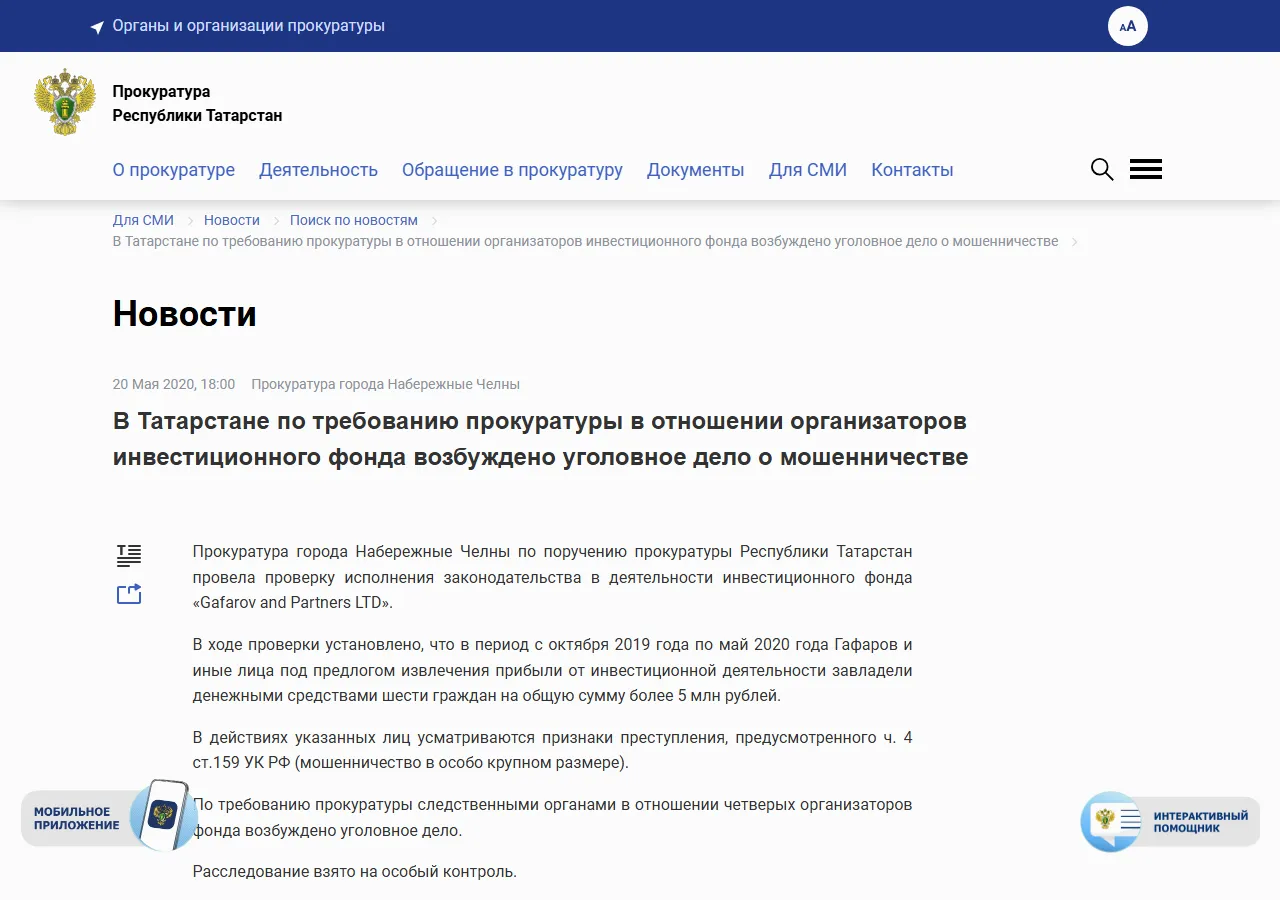This screenshot has width=1280, height=900.
Task: Open the 'Документы' menu
Action: point(695,170)
